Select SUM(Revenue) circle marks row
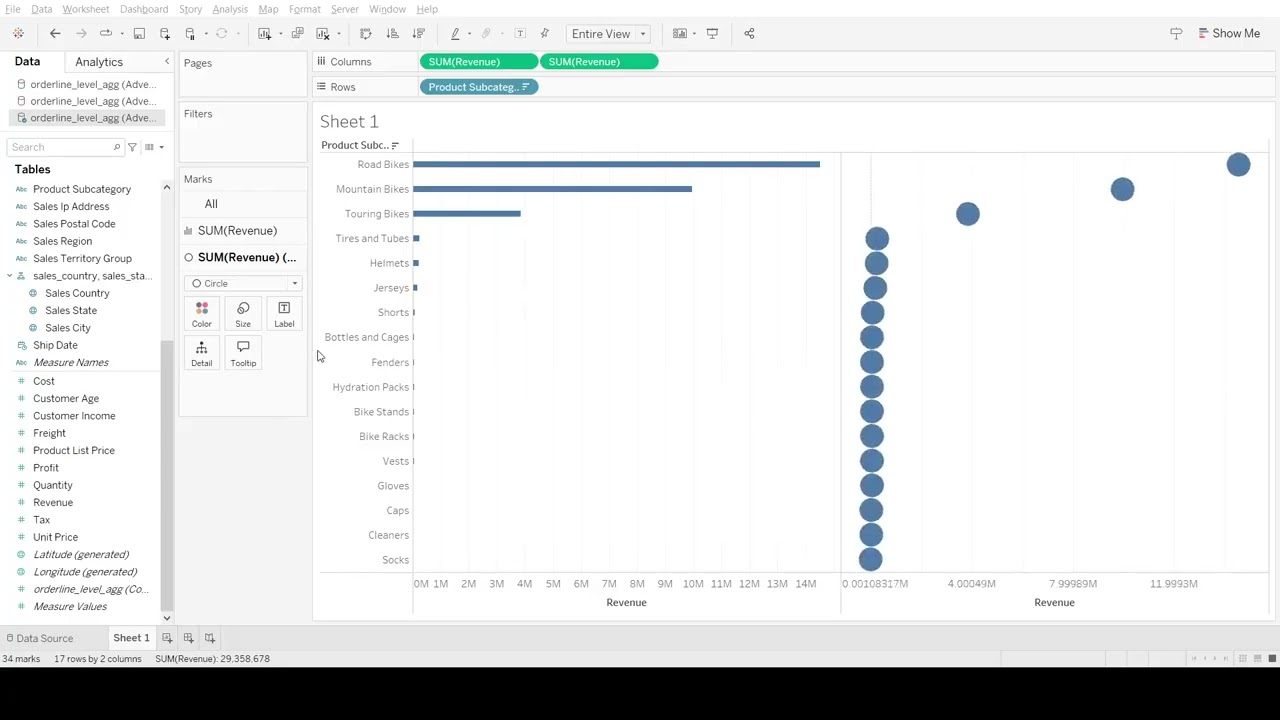Viewport: 1280px width, 720px height. point(243,258)
